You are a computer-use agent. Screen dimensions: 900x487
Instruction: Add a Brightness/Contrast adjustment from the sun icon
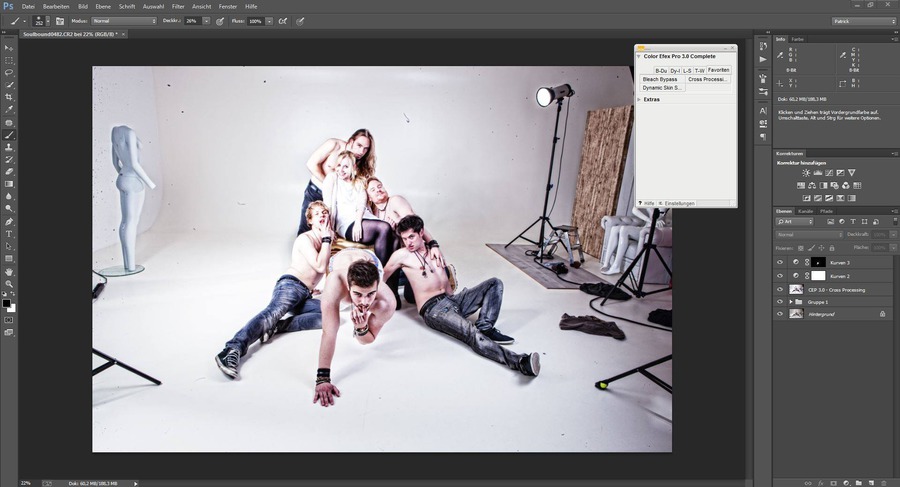tap(806, 173)
